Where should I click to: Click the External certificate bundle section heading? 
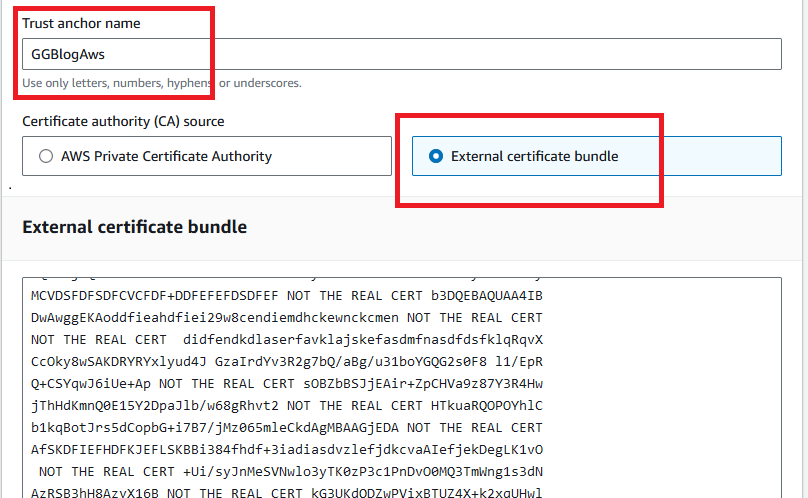pos(134,227)
